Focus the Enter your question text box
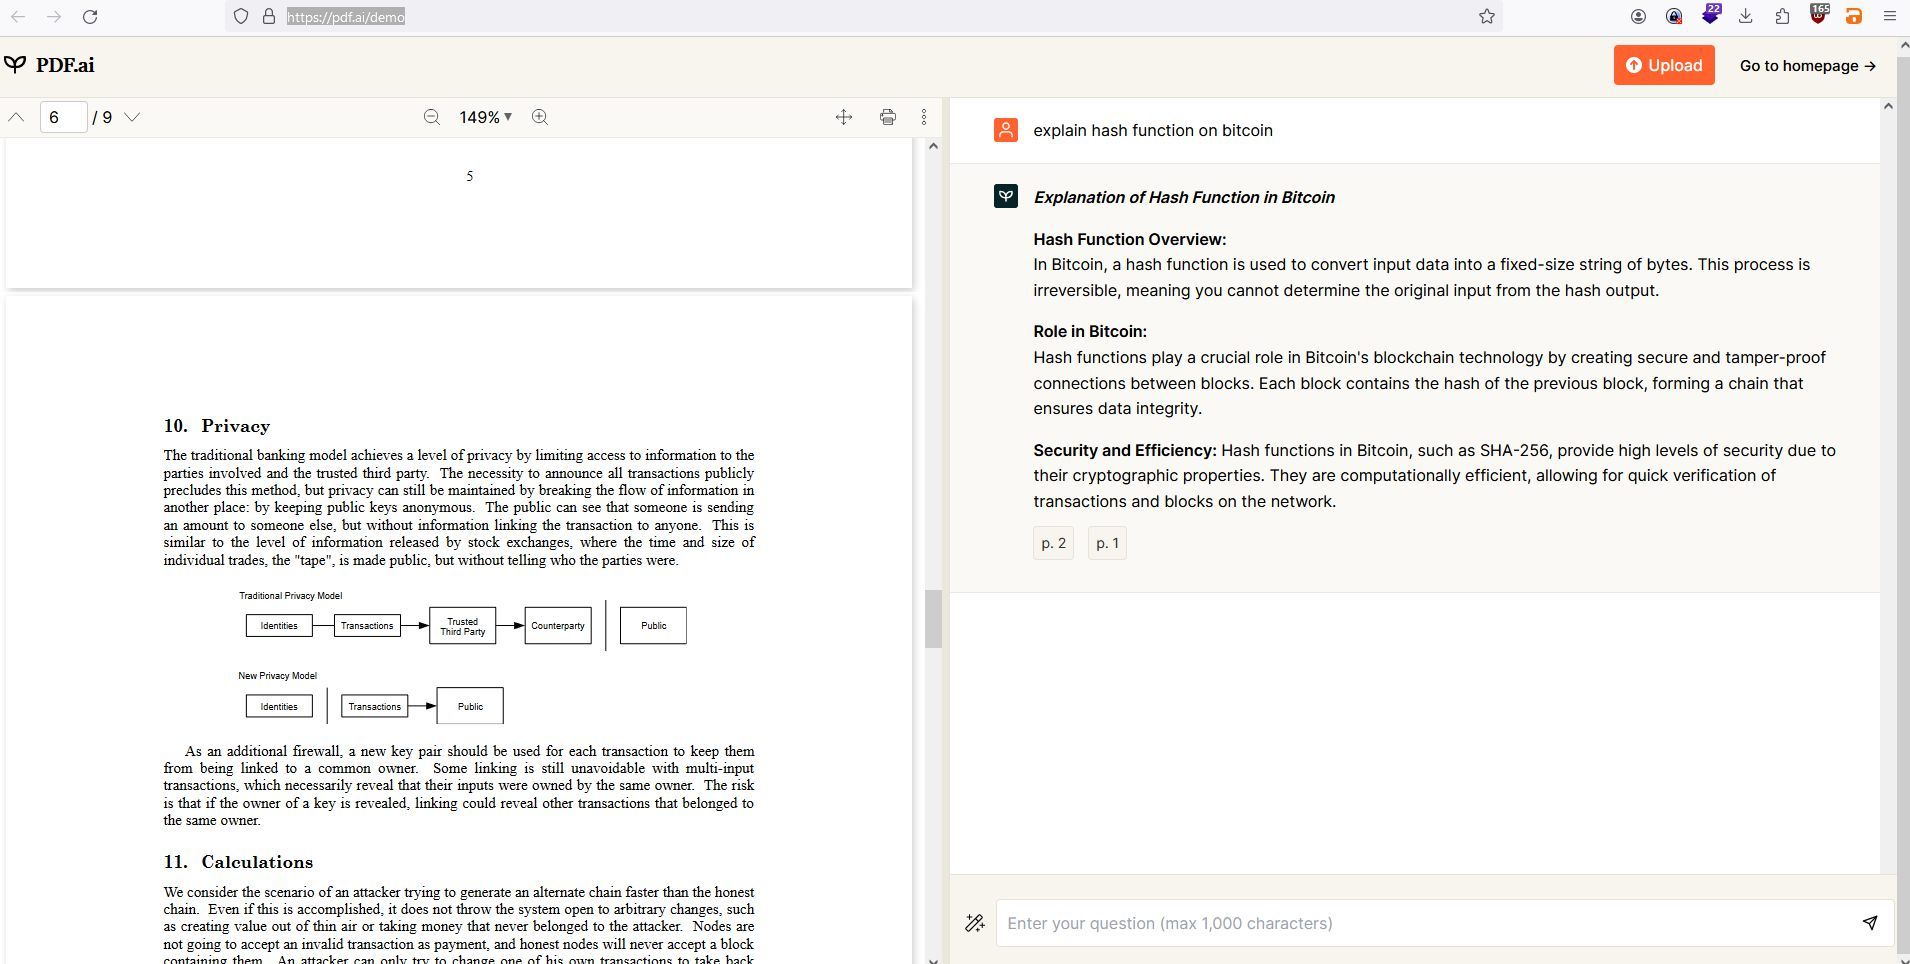The height and width of the screenshot is (964, 1910). [1420, 923]
